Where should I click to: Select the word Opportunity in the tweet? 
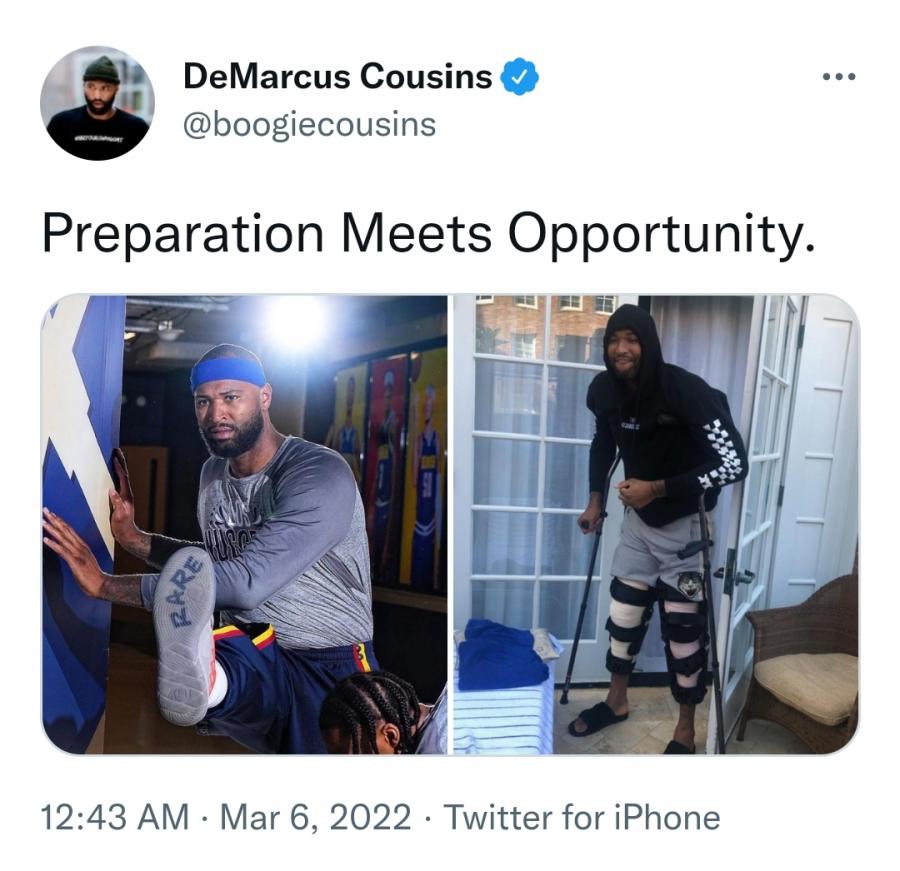(660, 234)
